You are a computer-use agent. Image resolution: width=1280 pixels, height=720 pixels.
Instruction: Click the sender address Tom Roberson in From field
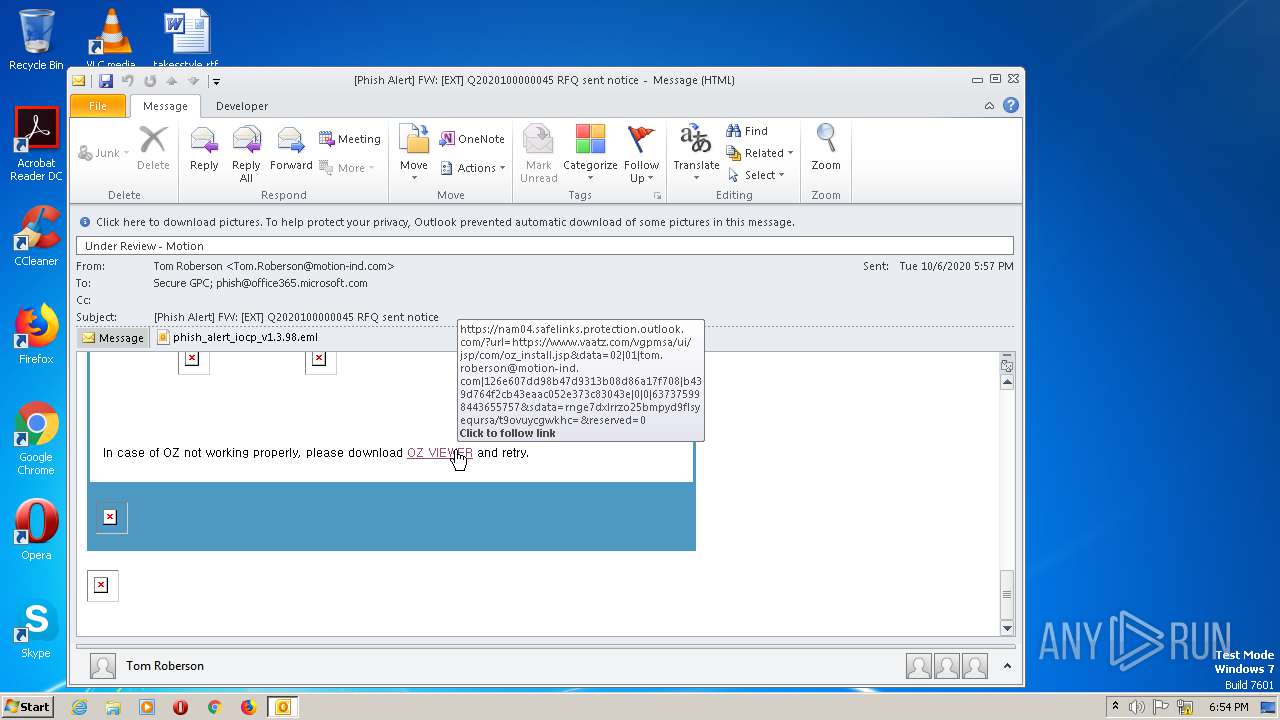point(274,266)
